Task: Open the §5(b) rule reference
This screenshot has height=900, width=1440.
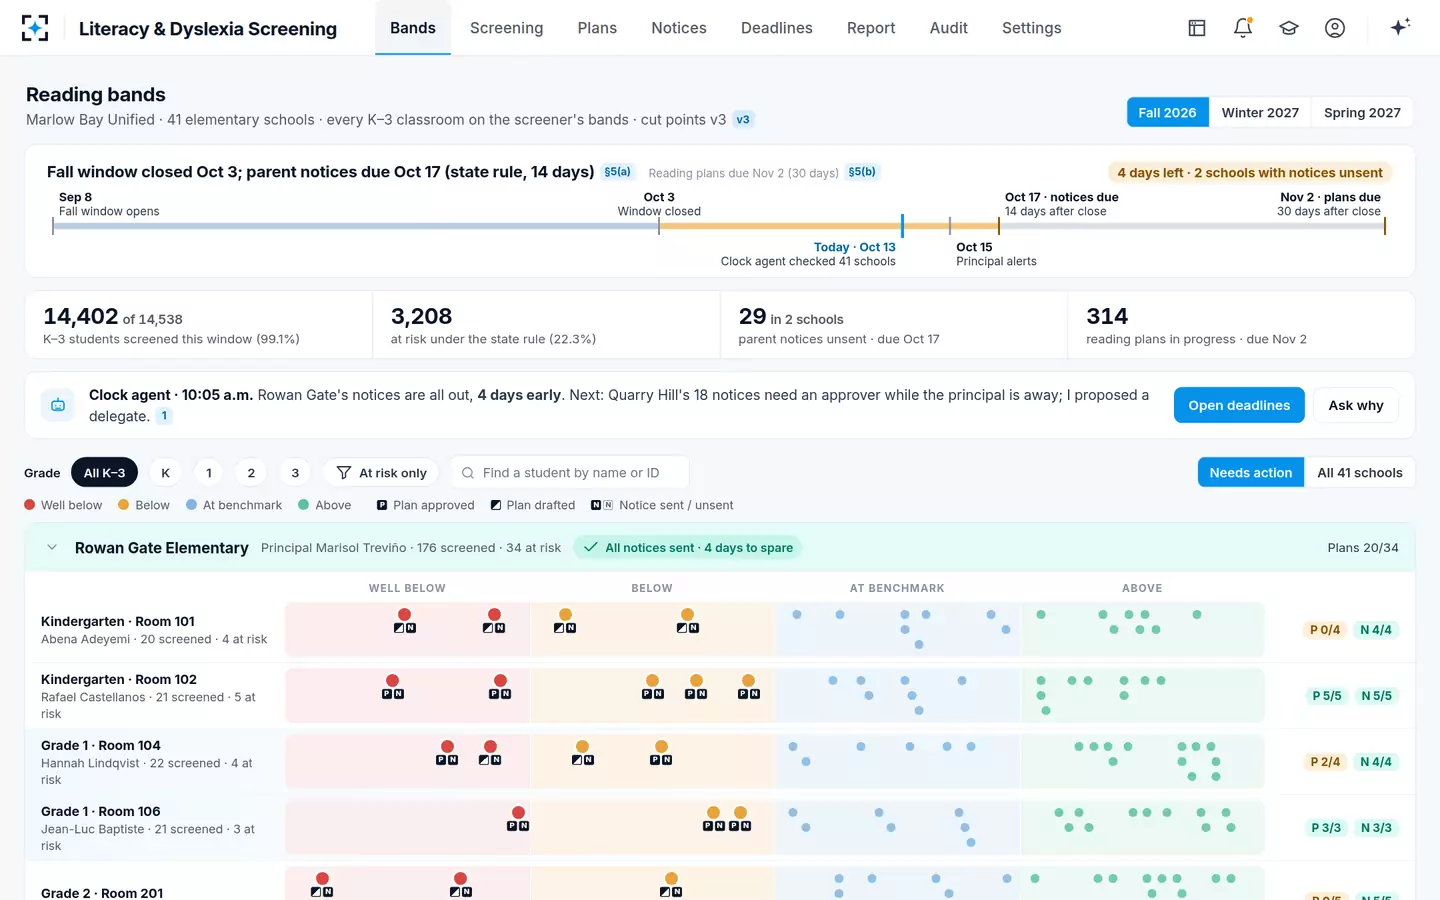Action: (862, 172)
